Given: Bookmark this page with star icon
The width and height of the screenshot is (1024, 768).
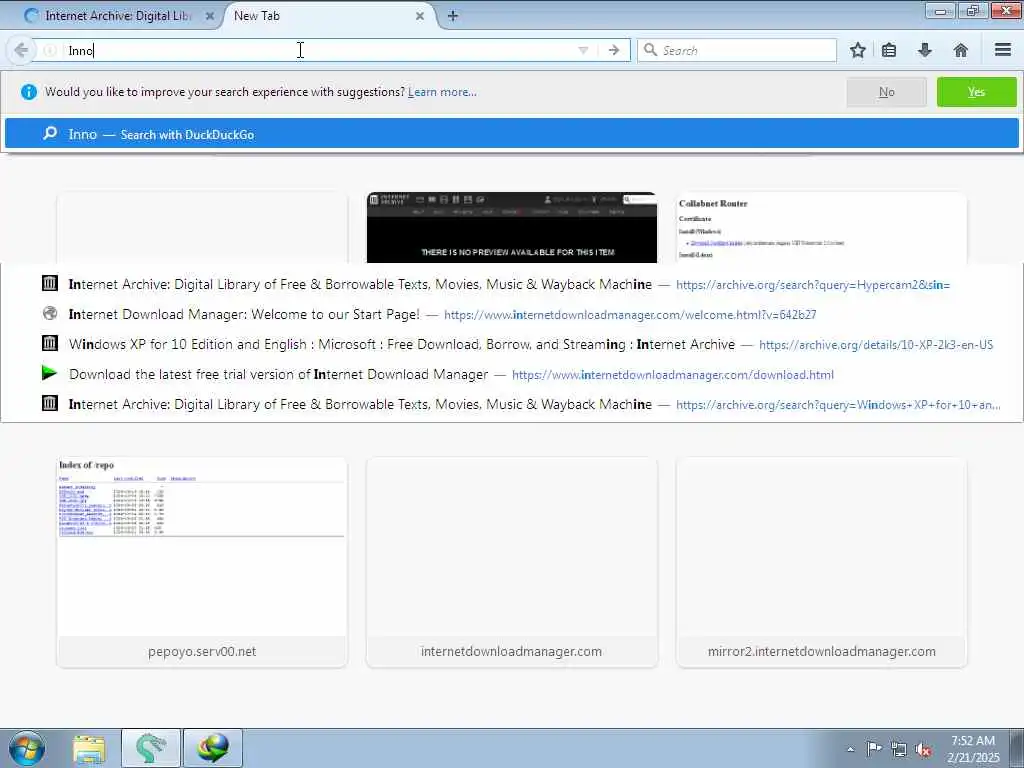Looking at the screenshot, I should coord(857,50).
